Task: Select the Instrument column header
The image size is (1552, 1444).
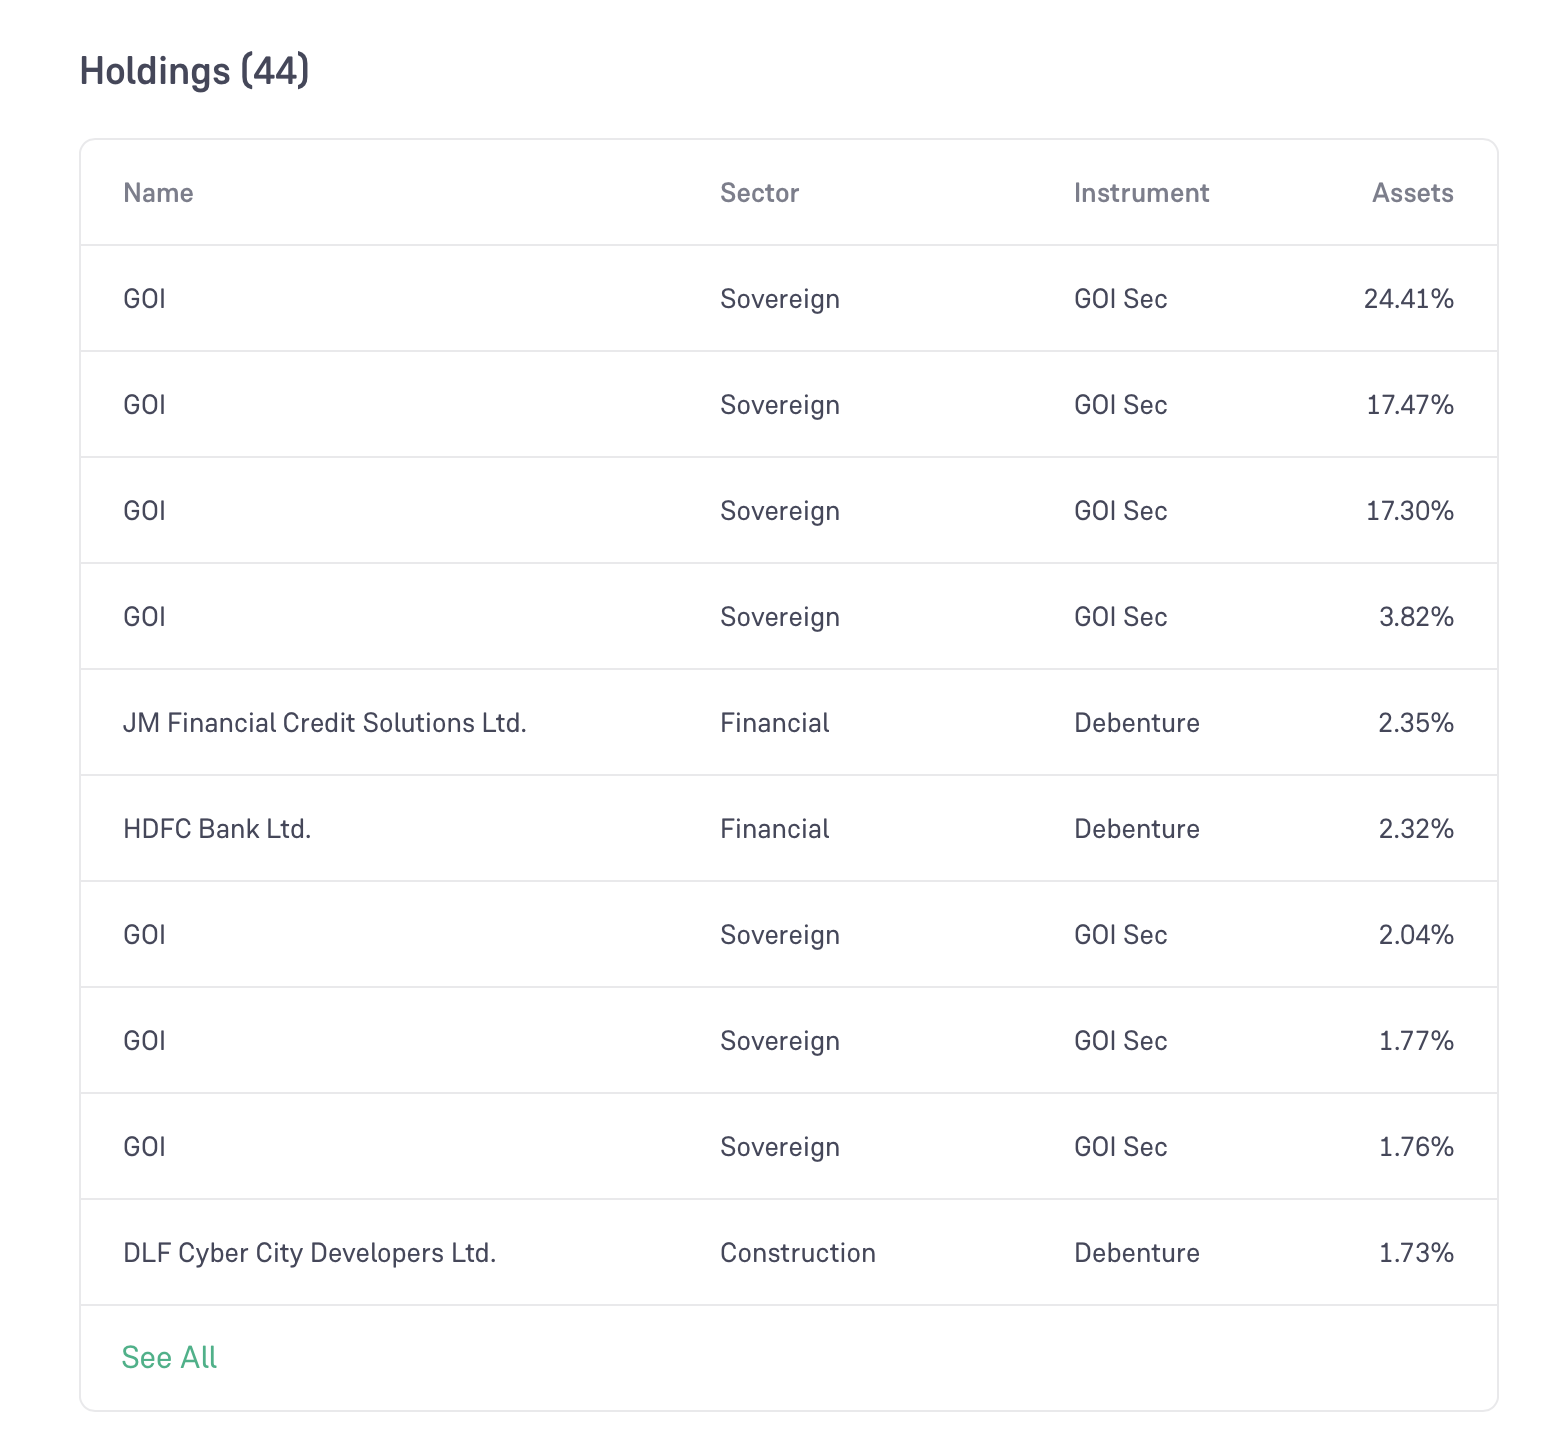Action: [1141, 193]
